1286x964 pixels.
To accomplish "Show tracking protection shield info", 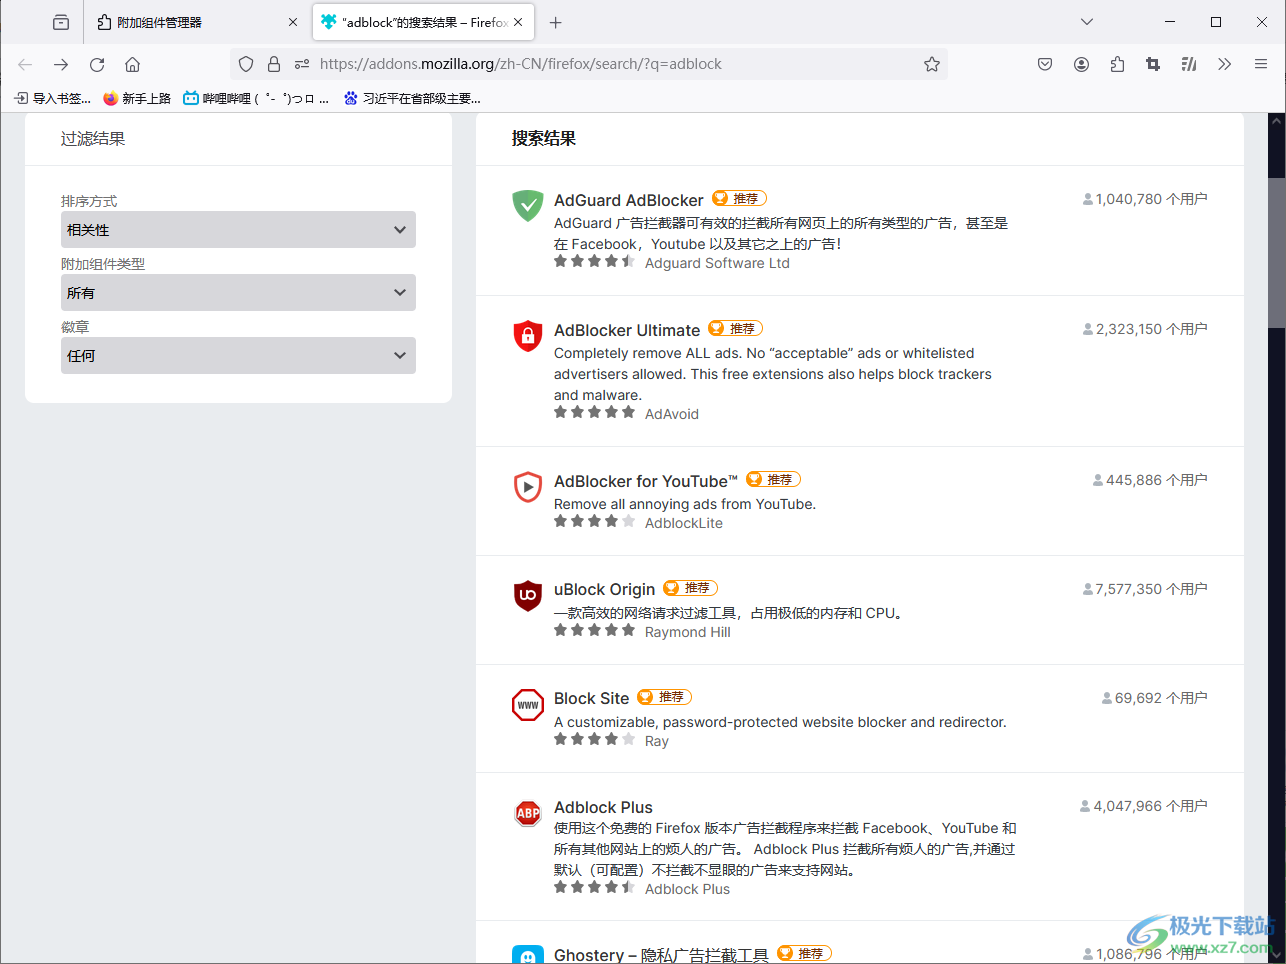I will click(246, 64).
